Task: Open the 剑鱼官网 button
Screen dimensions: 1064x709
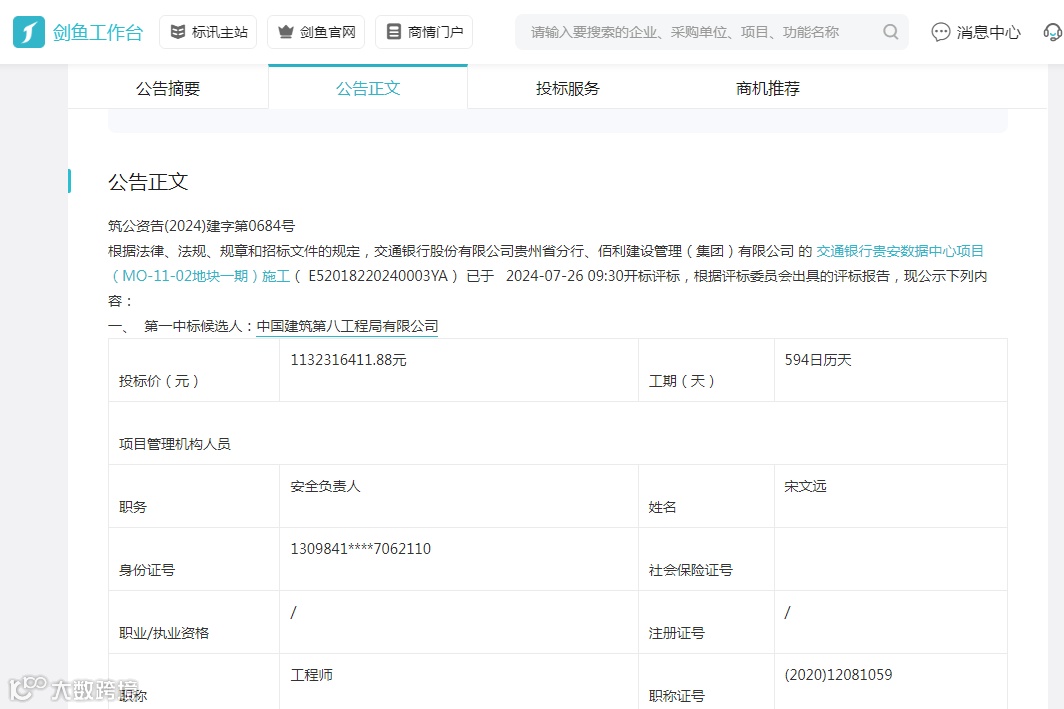Action: pyautogui.click(x=316, y=32)
